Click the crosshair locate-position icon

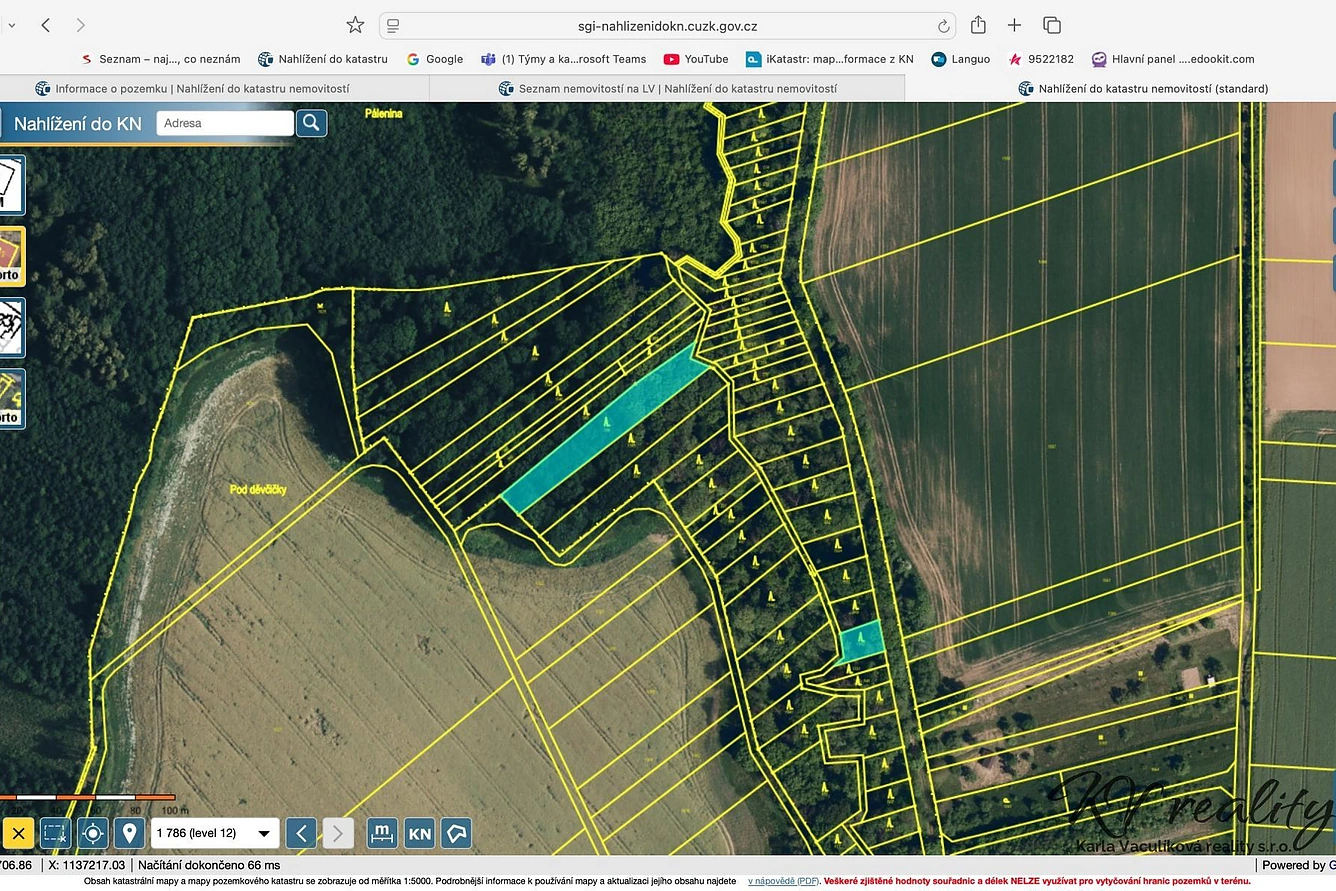[x=92, y=833]
